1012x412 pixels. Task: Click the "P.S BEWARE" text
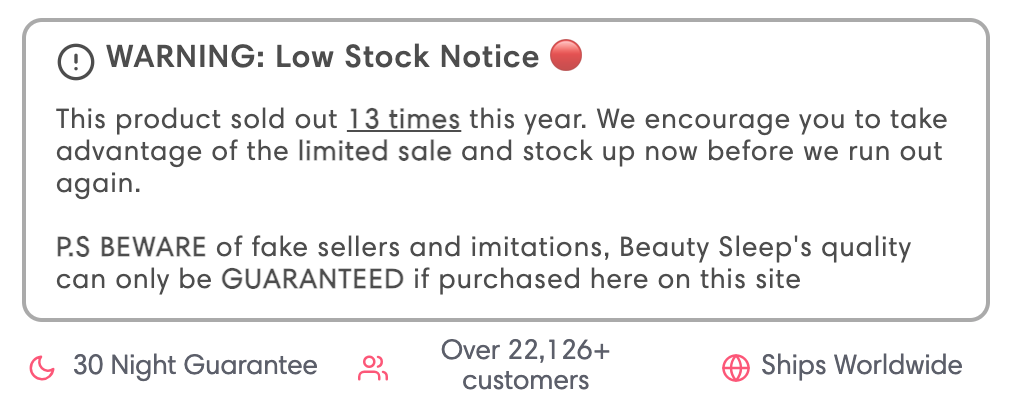point(131,246)
